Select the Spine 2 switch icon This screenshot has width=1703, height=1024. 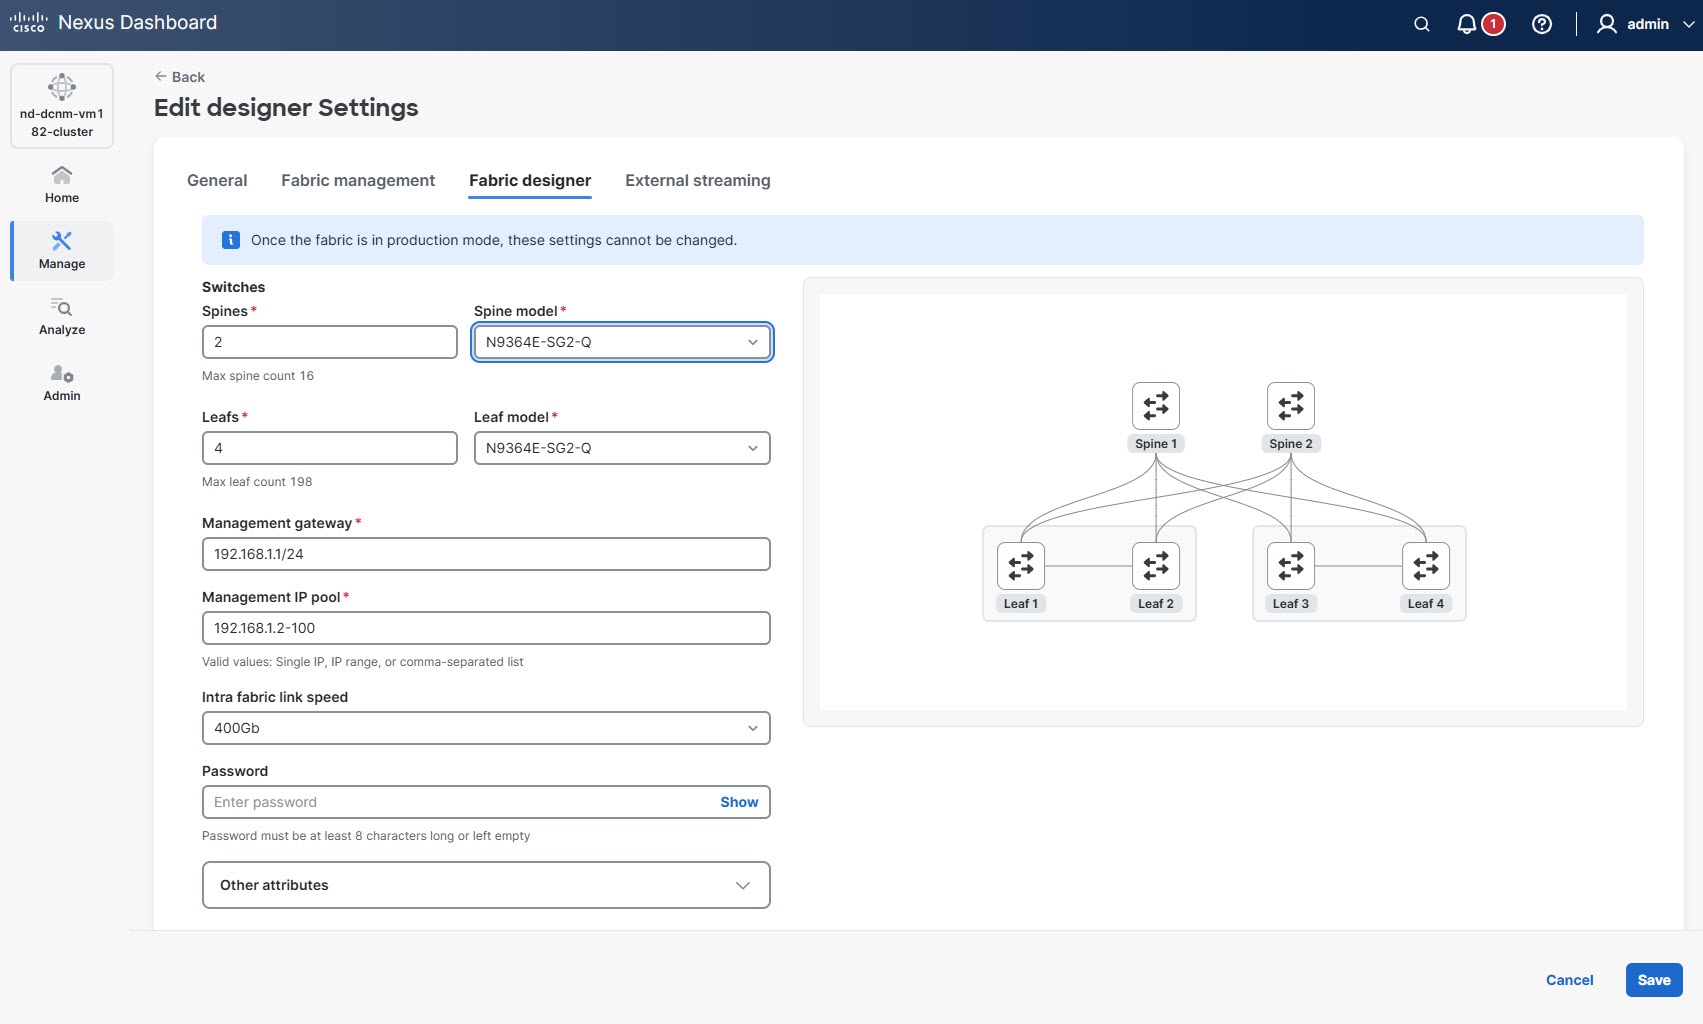1291,406
